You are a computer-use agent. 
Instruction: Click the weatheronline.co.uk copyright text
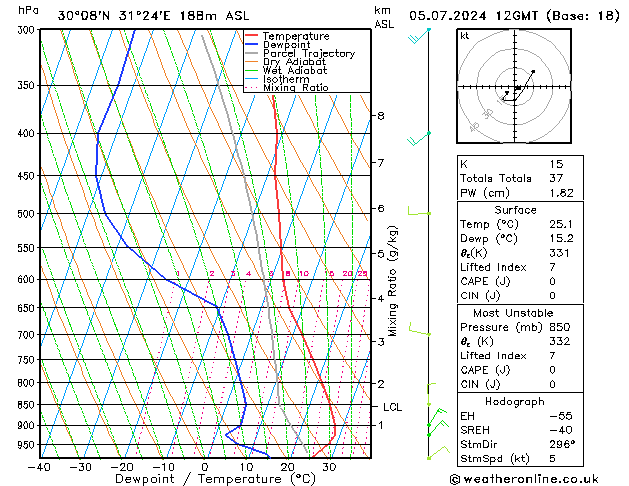click(524, 479)
